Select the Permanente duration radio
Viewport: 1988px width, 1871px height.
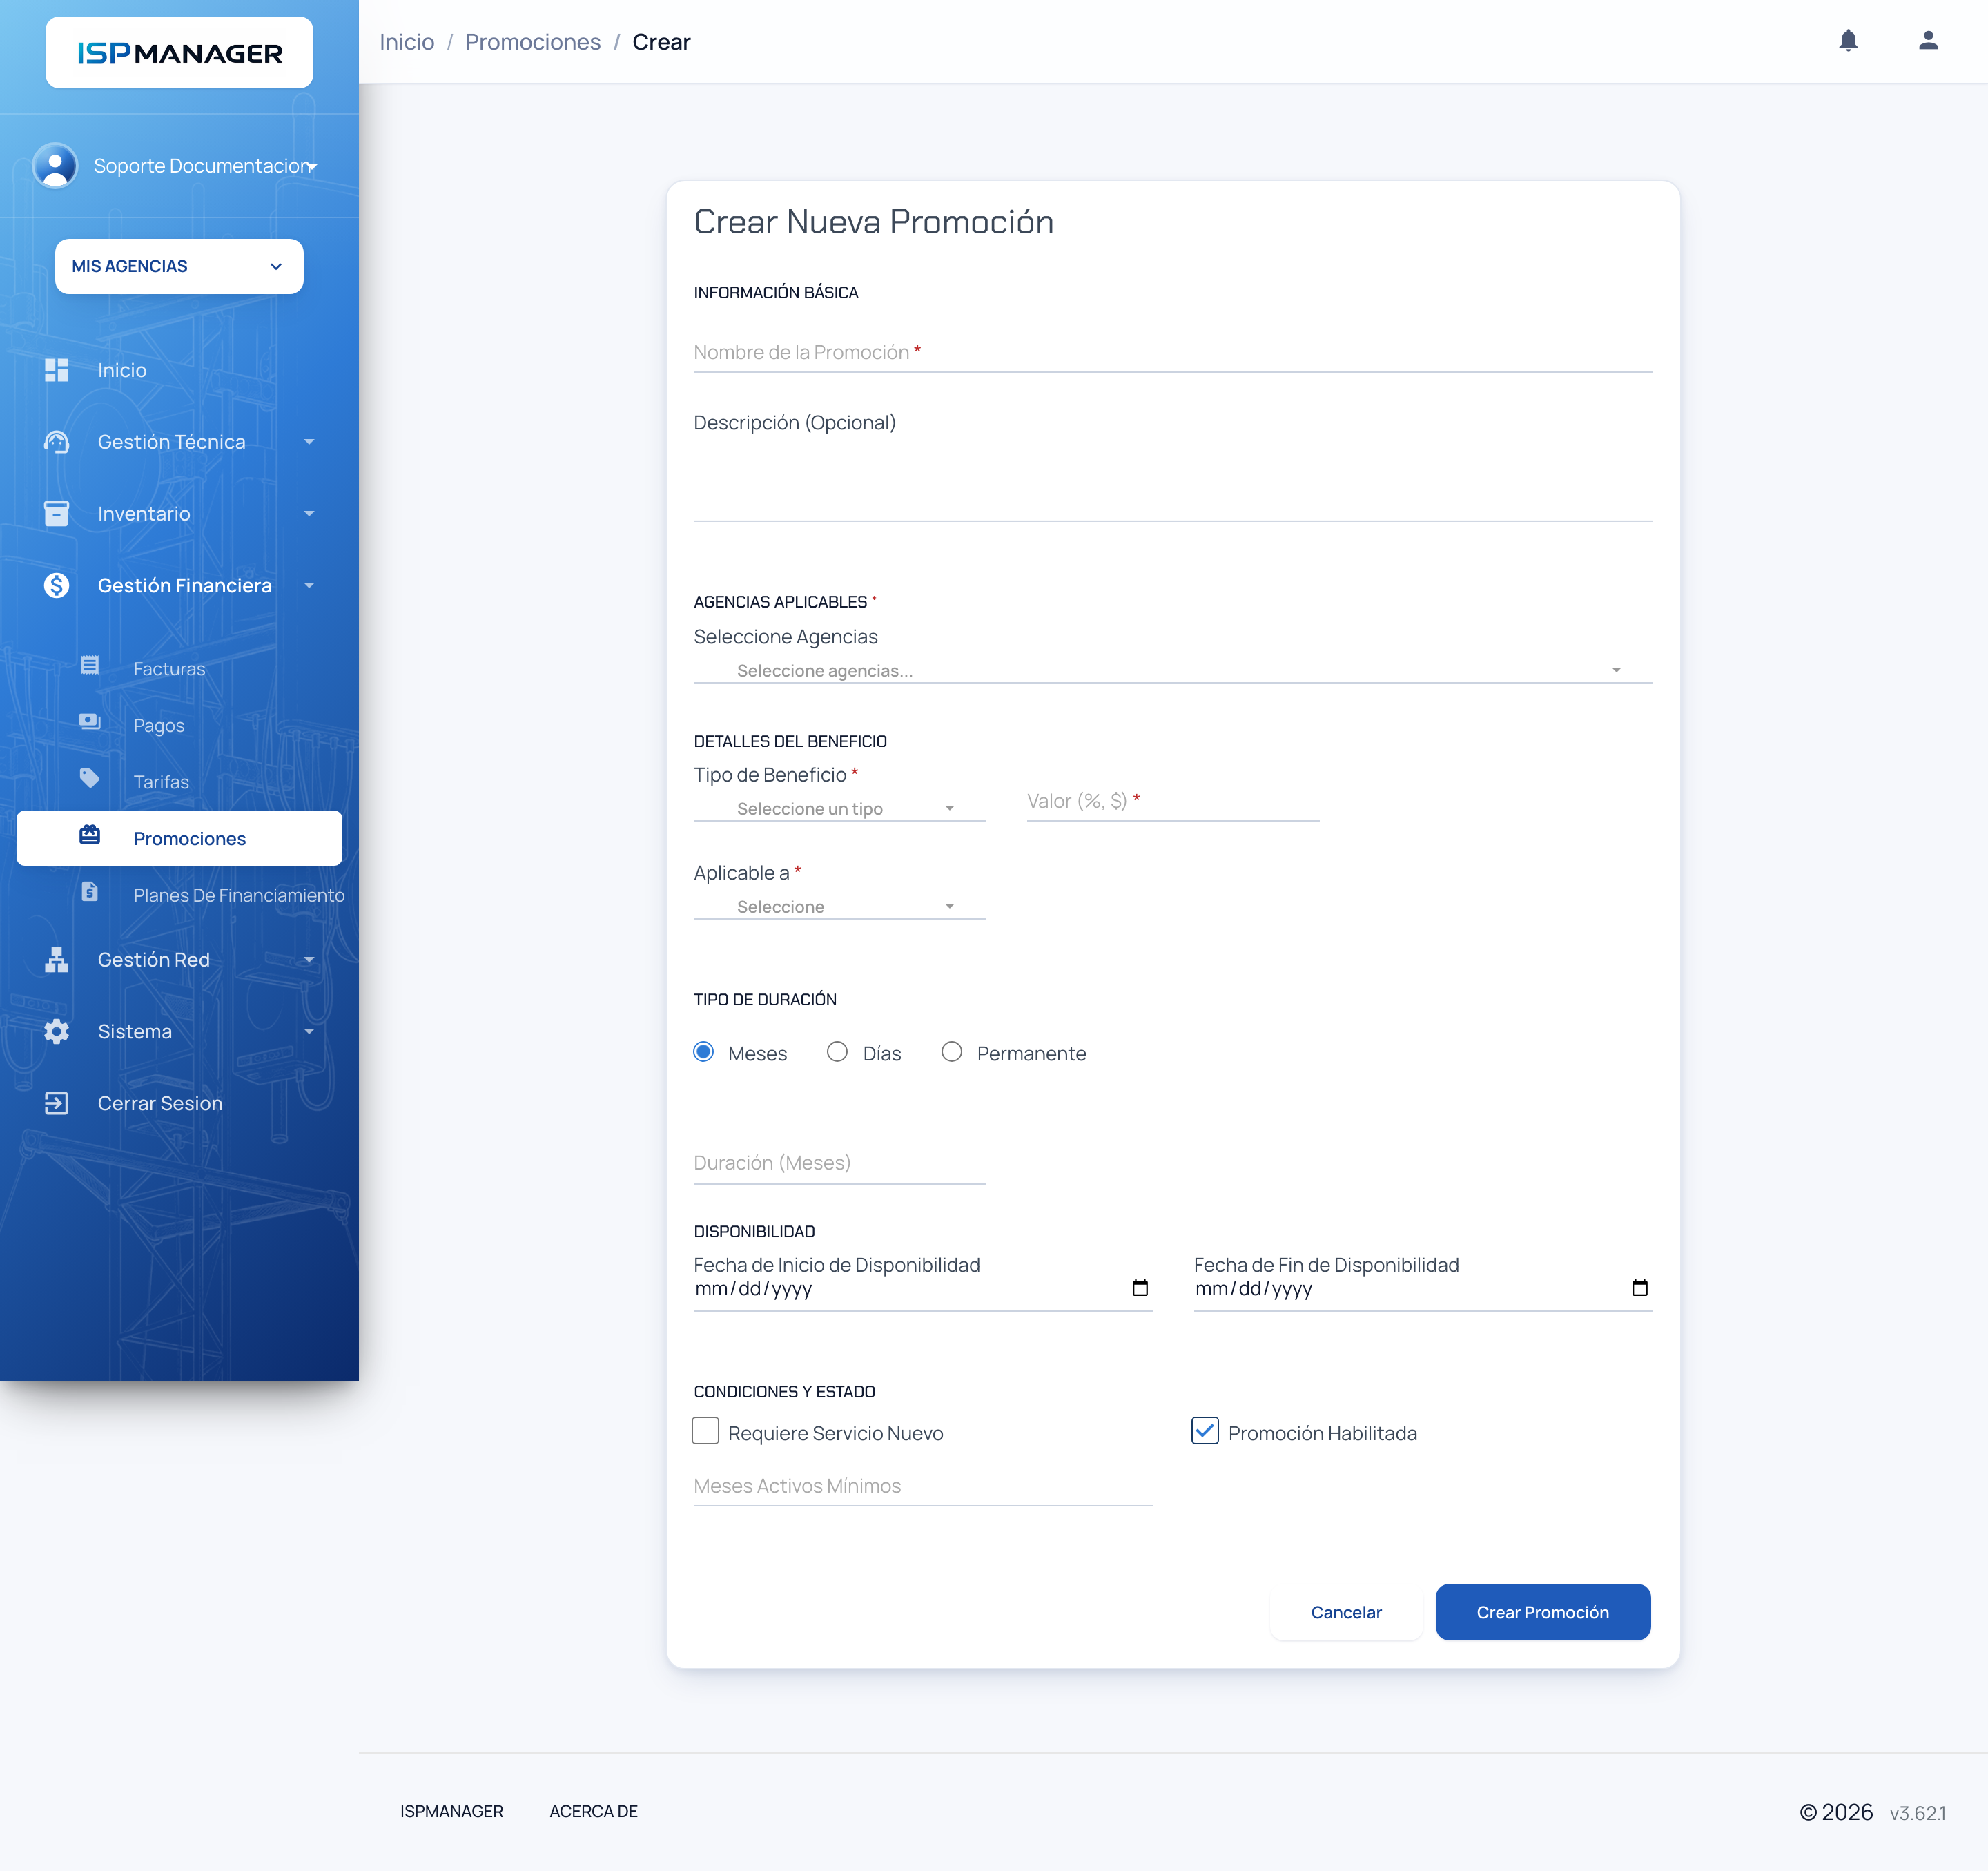(x=952, y=1052)
